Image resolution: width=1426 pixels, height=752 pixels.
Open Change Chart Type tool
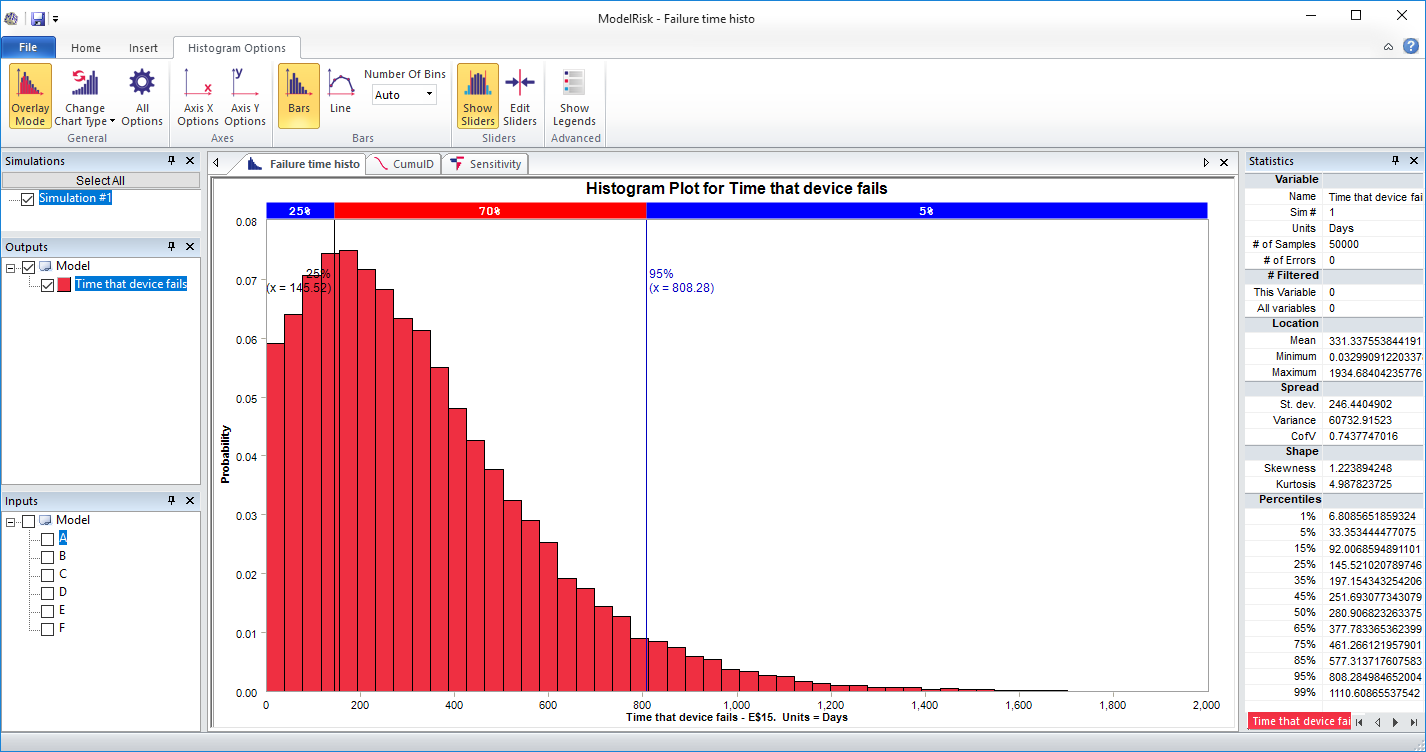coord(84,95)
